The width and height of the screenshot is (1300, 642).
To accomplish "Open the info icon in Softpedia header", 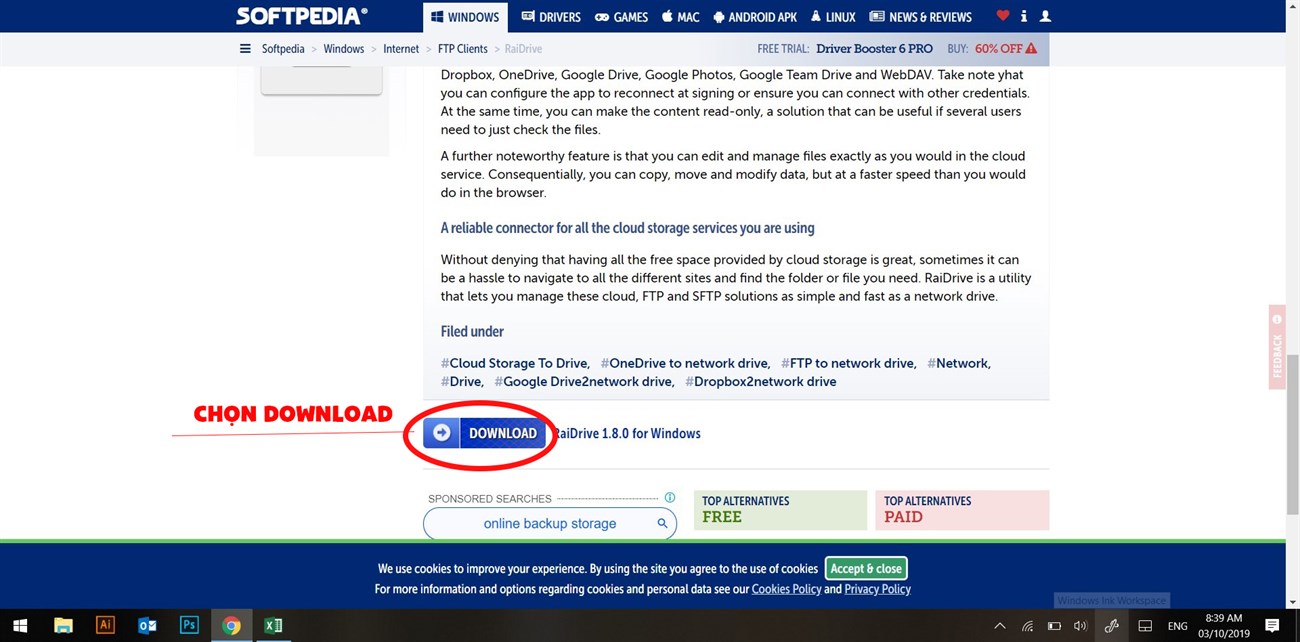I will [1024, 17].
